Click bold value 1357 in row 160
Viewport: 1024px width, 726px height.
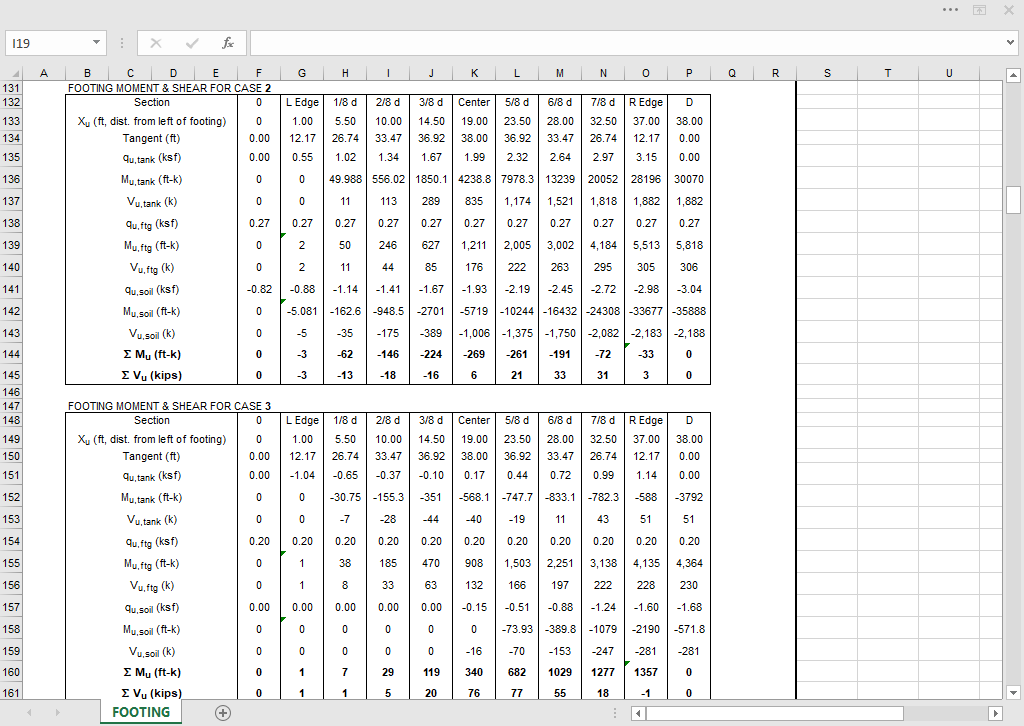click(646, 672)
